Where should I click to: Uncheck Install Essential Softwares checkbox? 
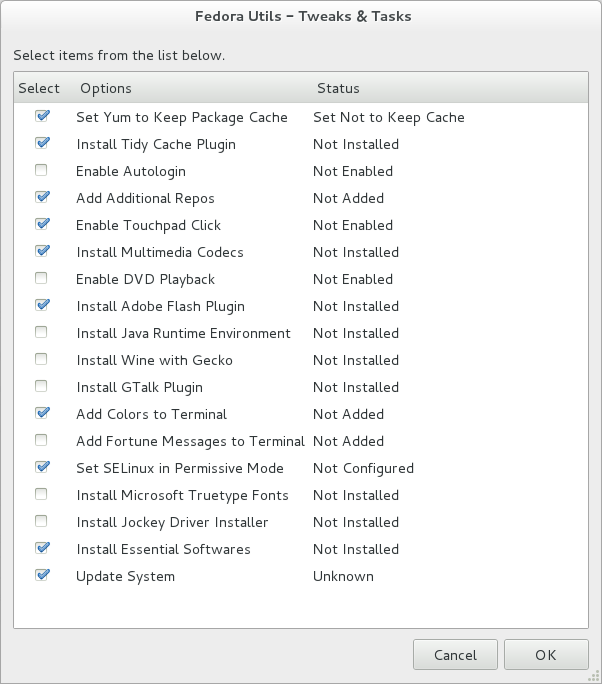coord(41,549)
